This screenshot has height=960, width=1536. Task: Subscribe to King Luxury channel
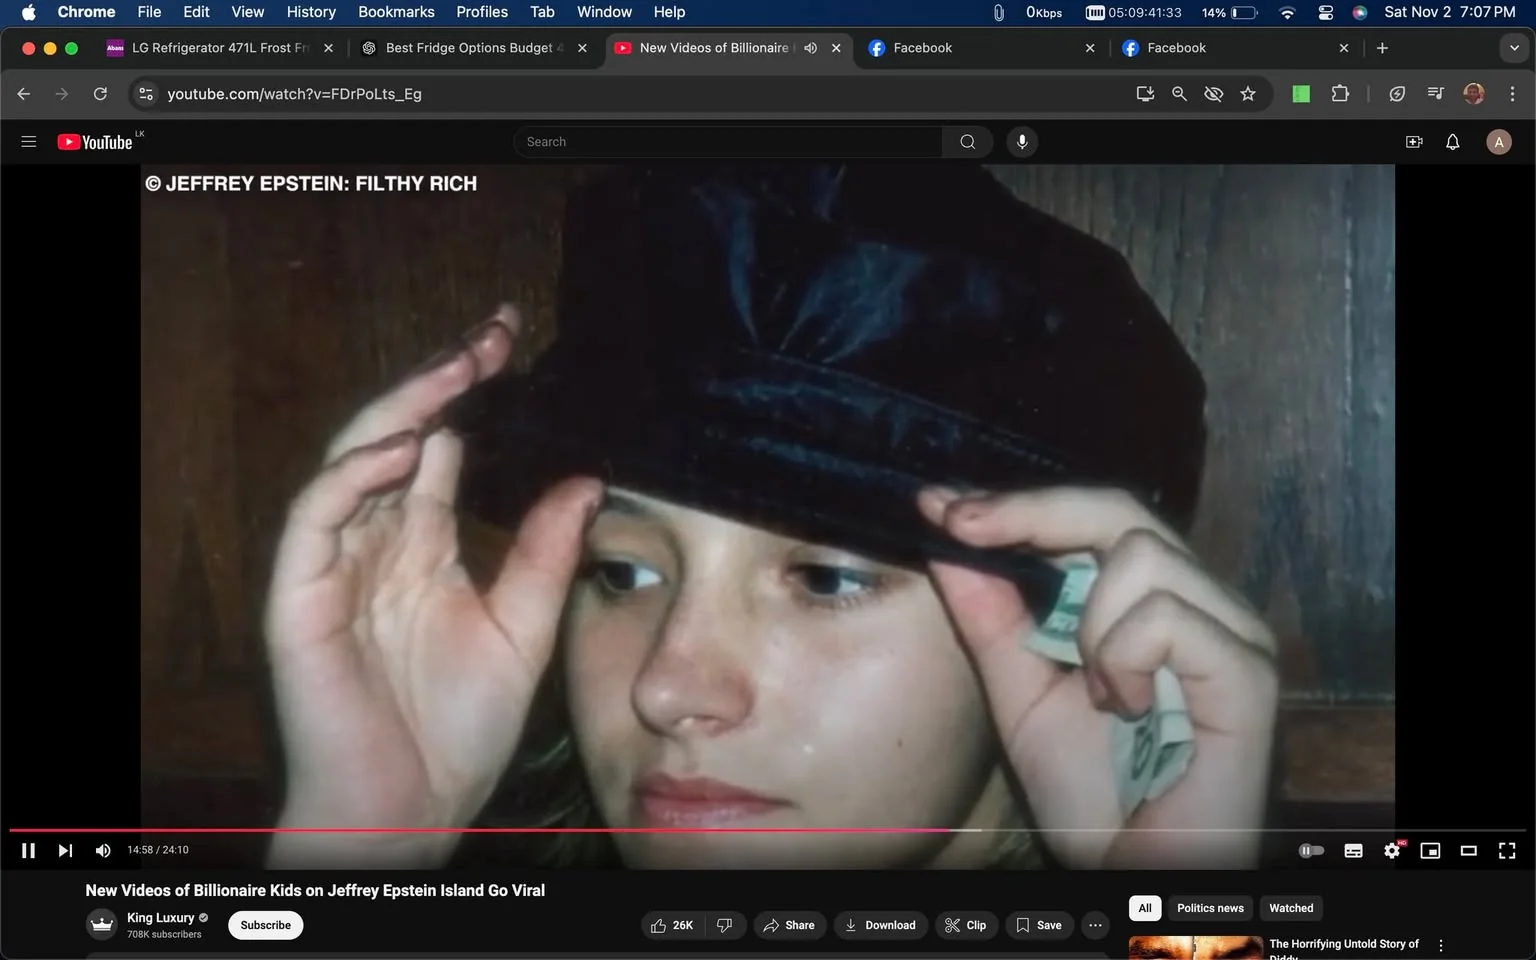pyautogui.click(x=266, y=925)
